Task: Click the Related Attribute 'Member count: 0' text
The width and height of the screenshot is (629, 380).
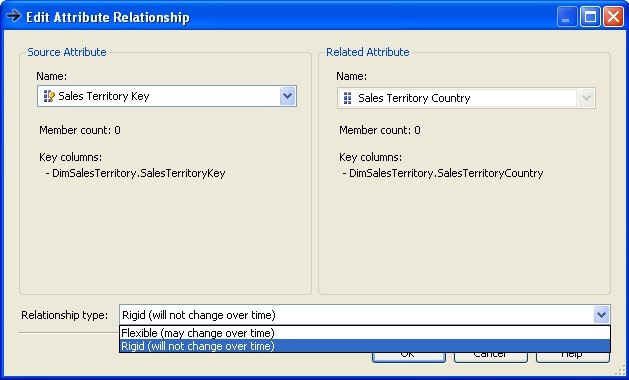Action: click(380, 130)
